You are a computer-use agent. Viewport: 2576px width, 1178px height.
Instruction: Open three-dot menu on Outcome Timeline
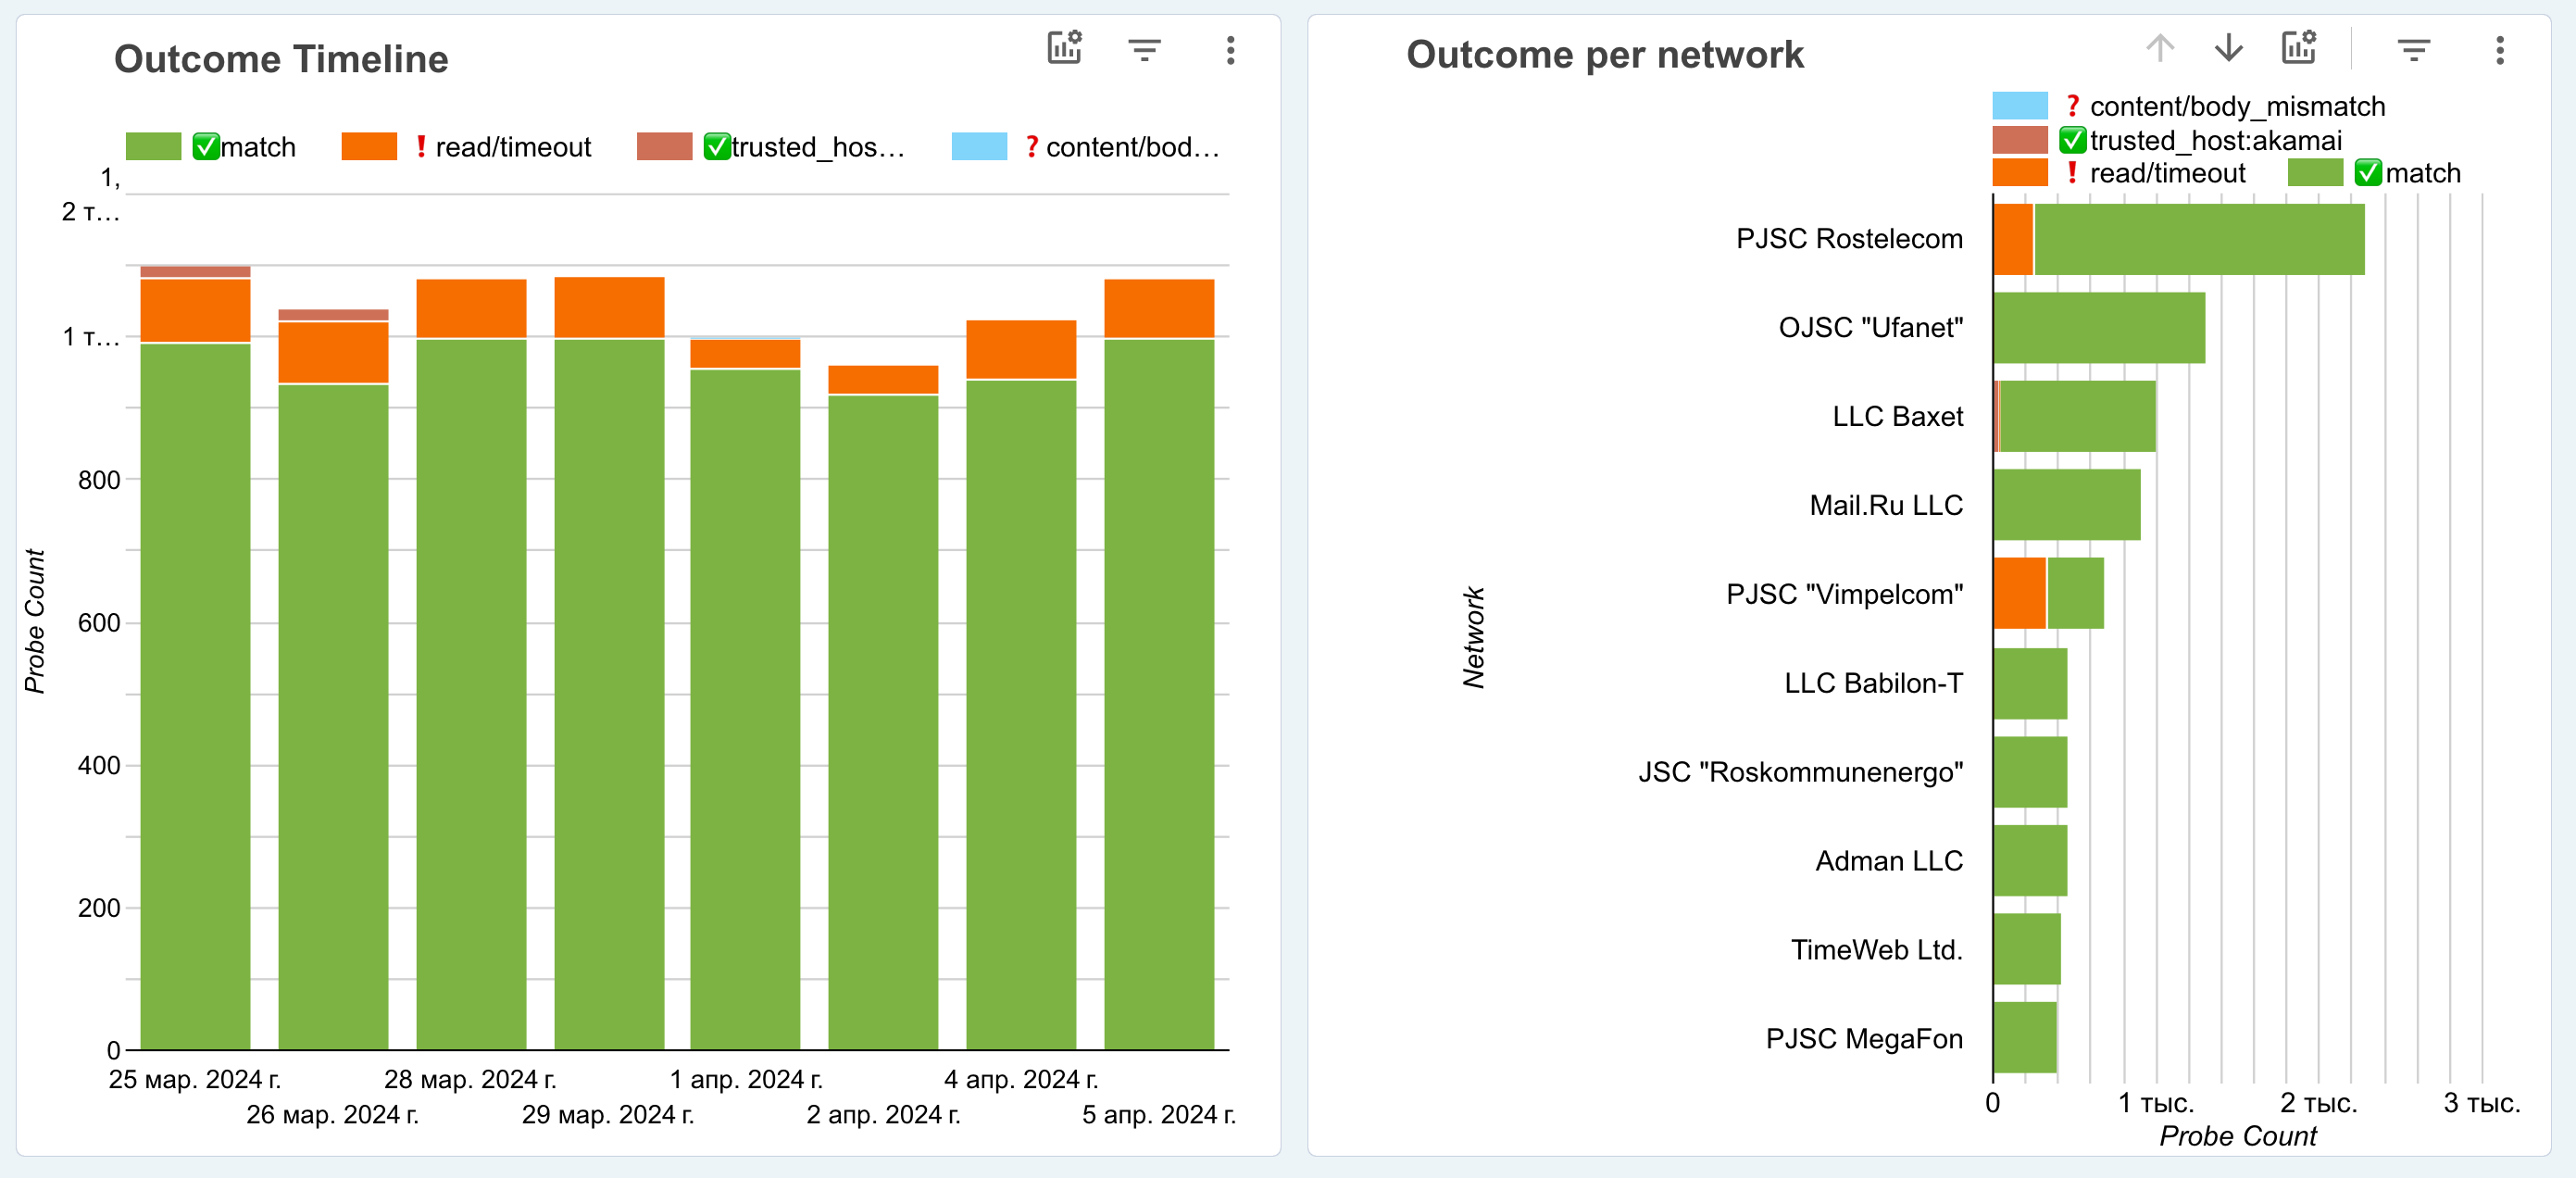pyautogui.click(x=1230, y=50)
